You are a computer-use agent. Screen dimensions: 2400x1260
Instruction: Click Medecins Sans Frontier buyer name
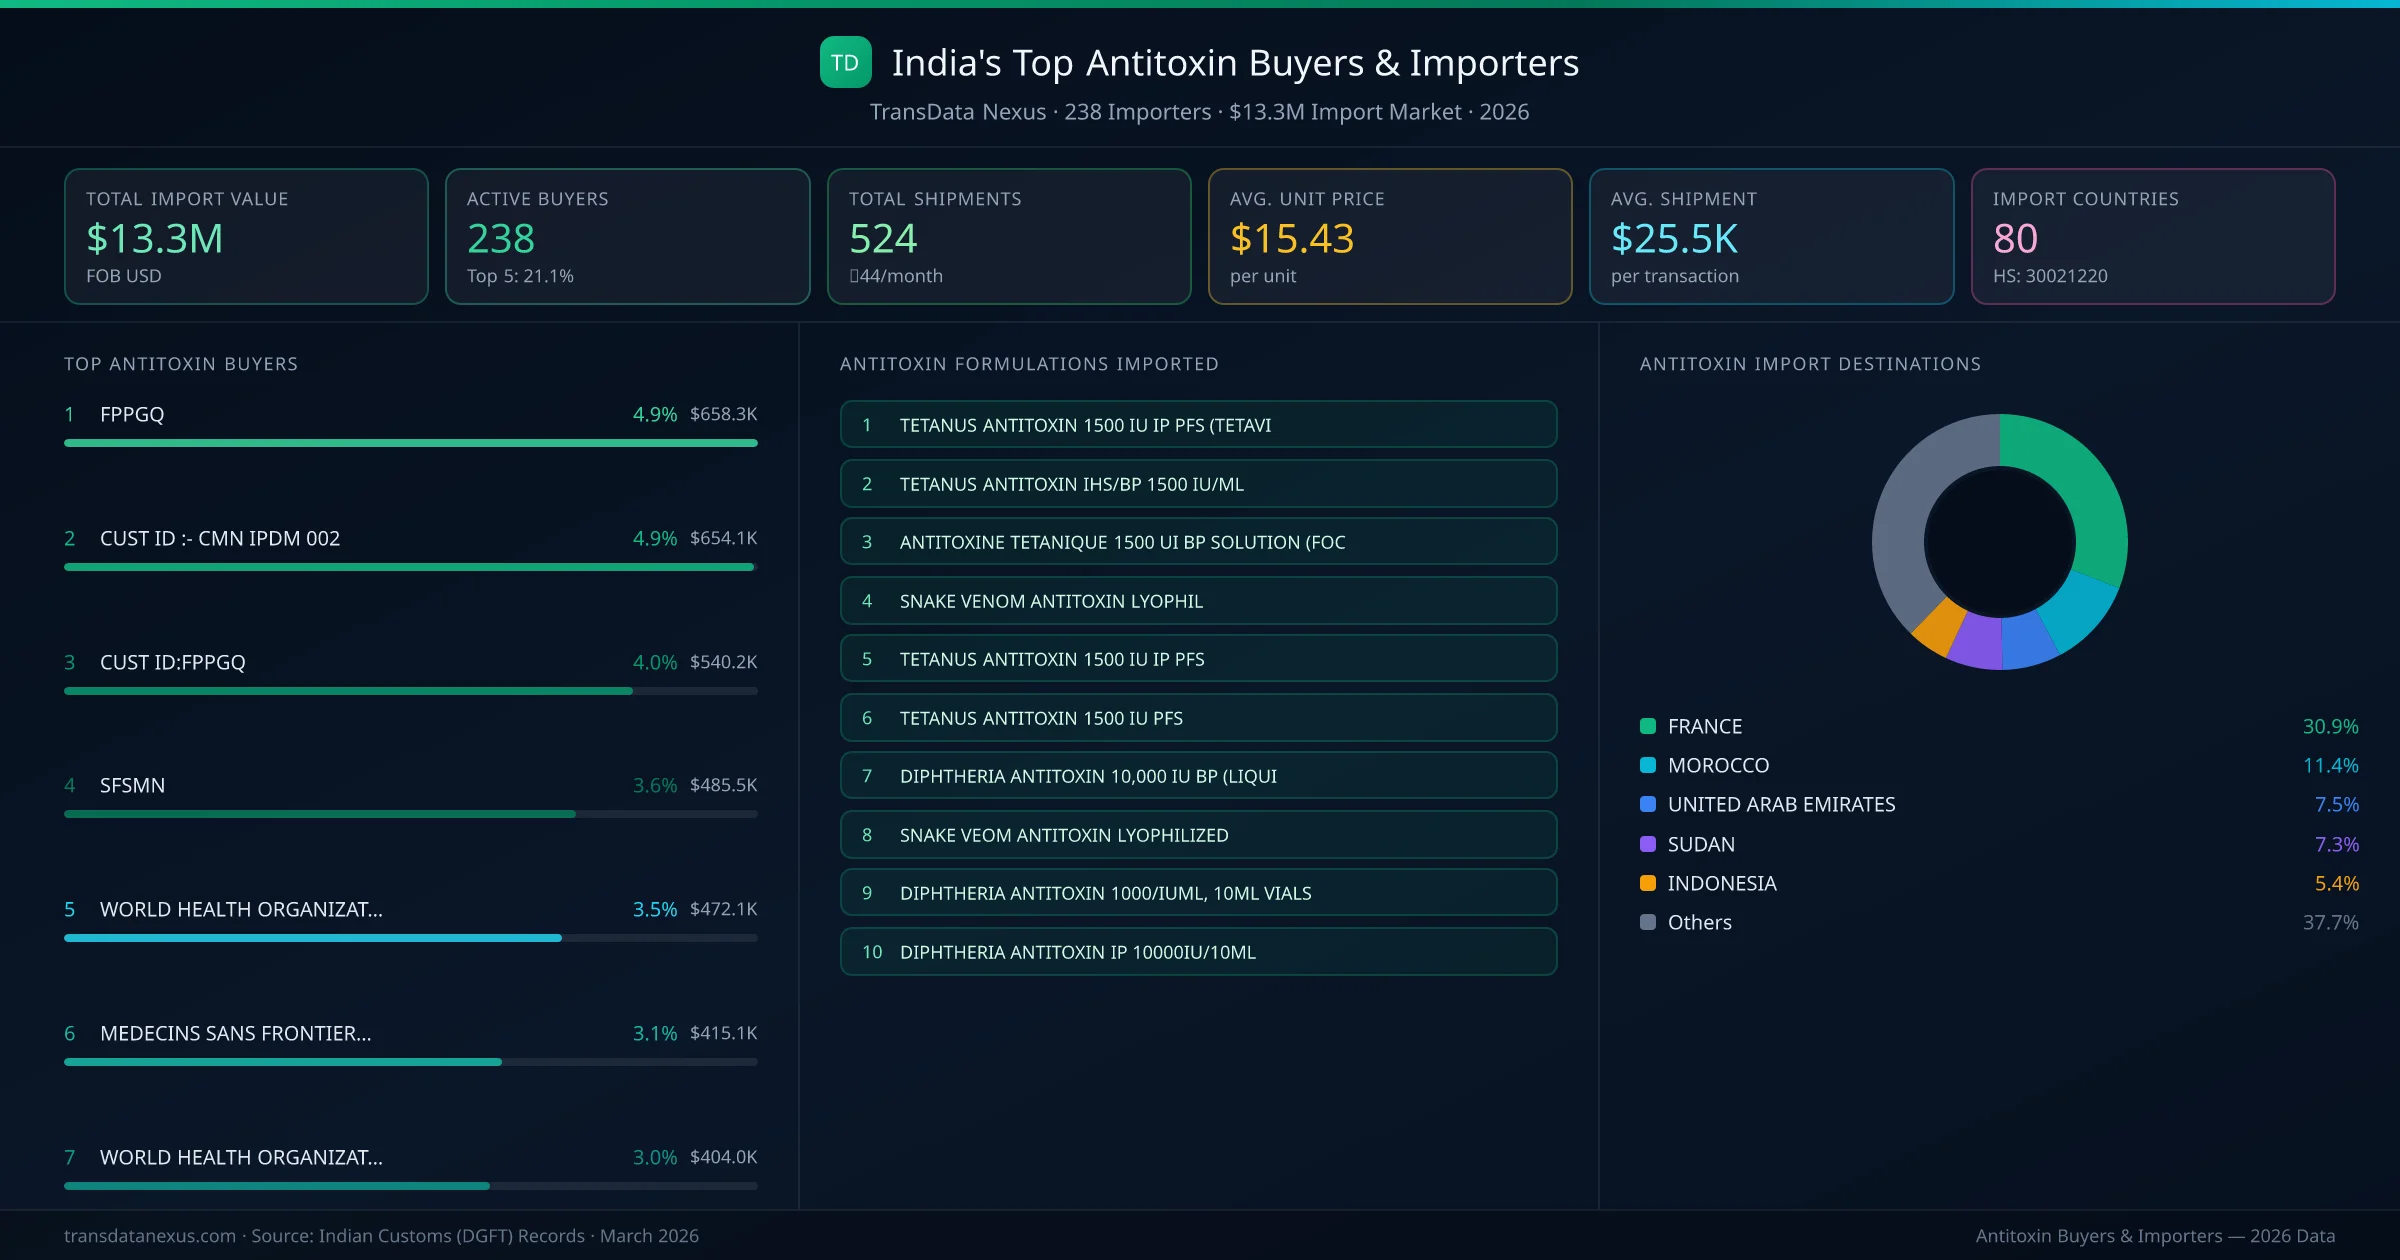235,1033
